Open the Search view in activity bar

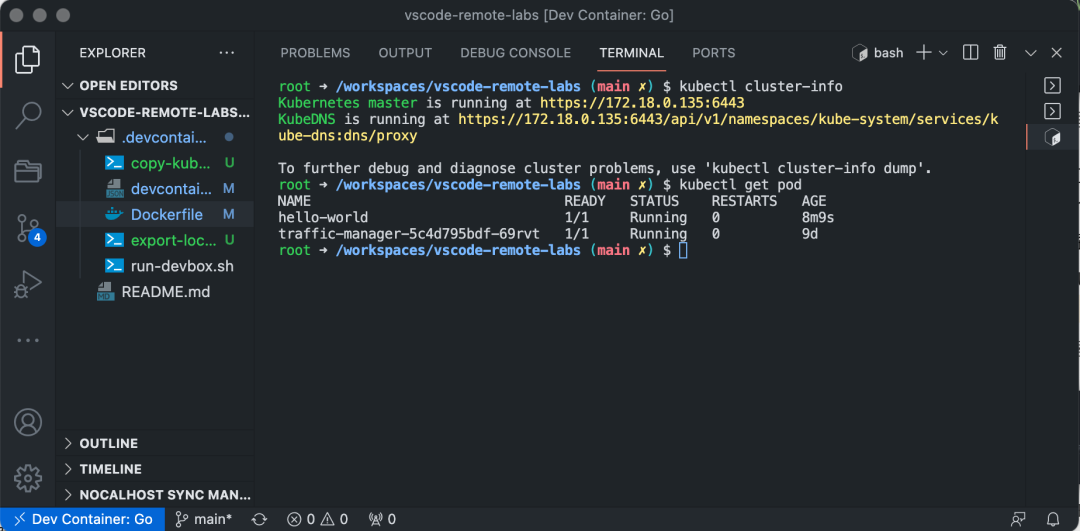click(28, 116)
